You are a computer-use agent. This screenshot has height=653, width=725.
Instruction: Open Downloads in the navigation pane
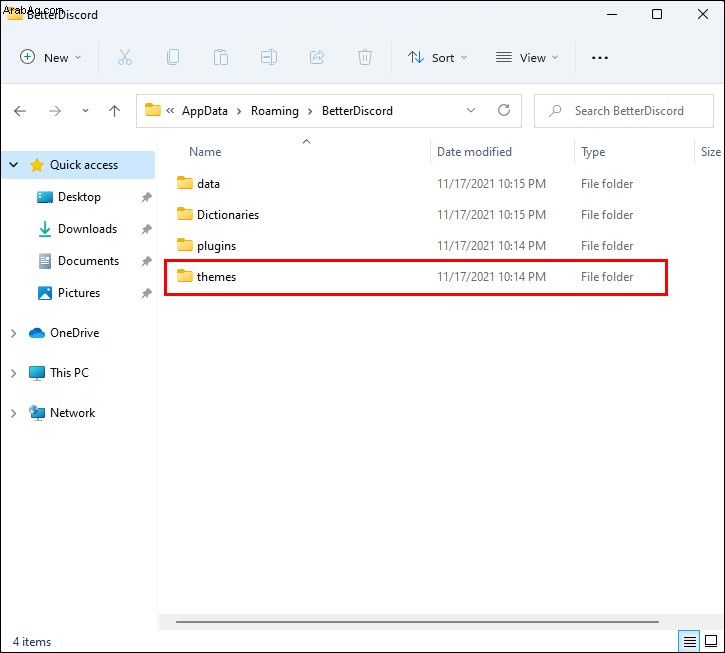tap(87, 229)
